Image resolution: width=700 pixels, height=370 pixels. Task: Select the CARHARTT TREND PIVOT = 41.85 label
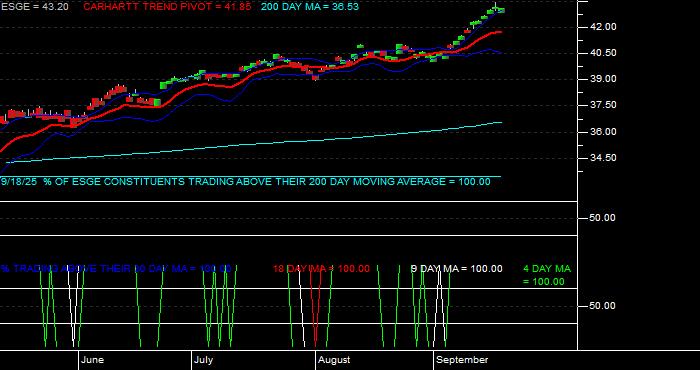pos(167,7)
